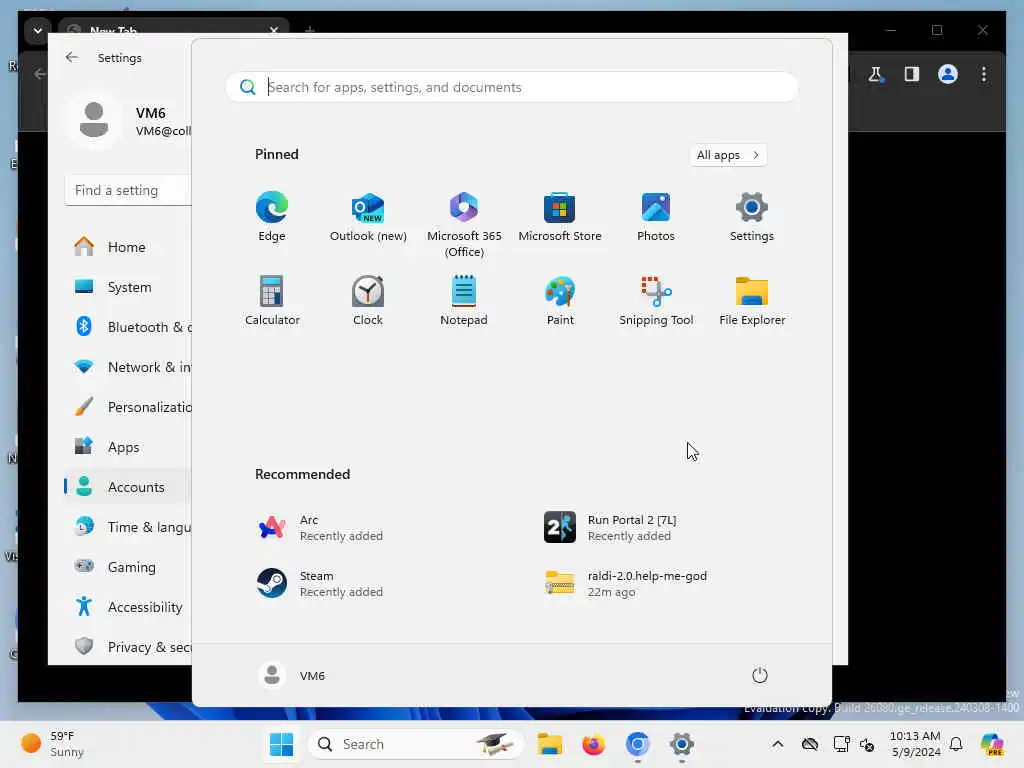Select System in Settings sidebar

tap(128, 287)
